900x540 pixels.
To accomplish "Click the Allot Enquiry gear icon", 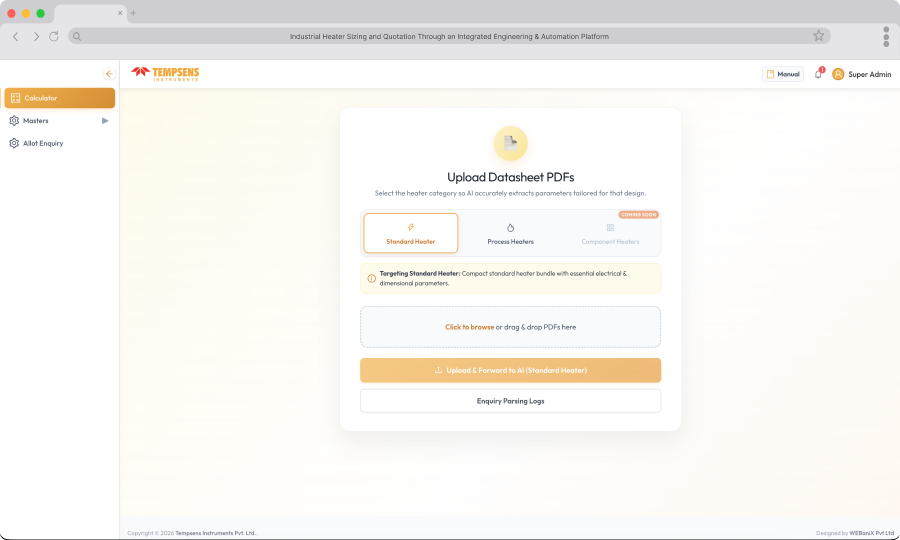I will tap(14, 143).
